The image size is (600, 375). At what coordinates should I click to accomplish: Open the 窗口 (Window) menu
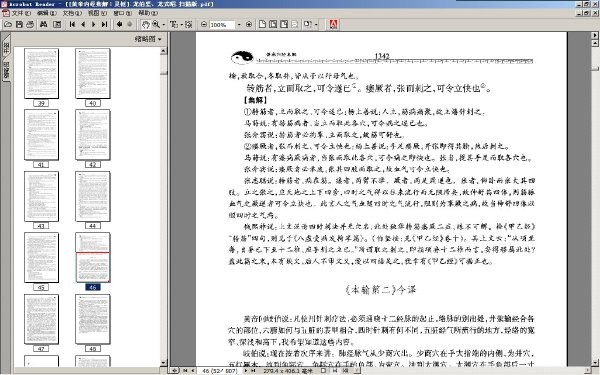click(122, 13)
